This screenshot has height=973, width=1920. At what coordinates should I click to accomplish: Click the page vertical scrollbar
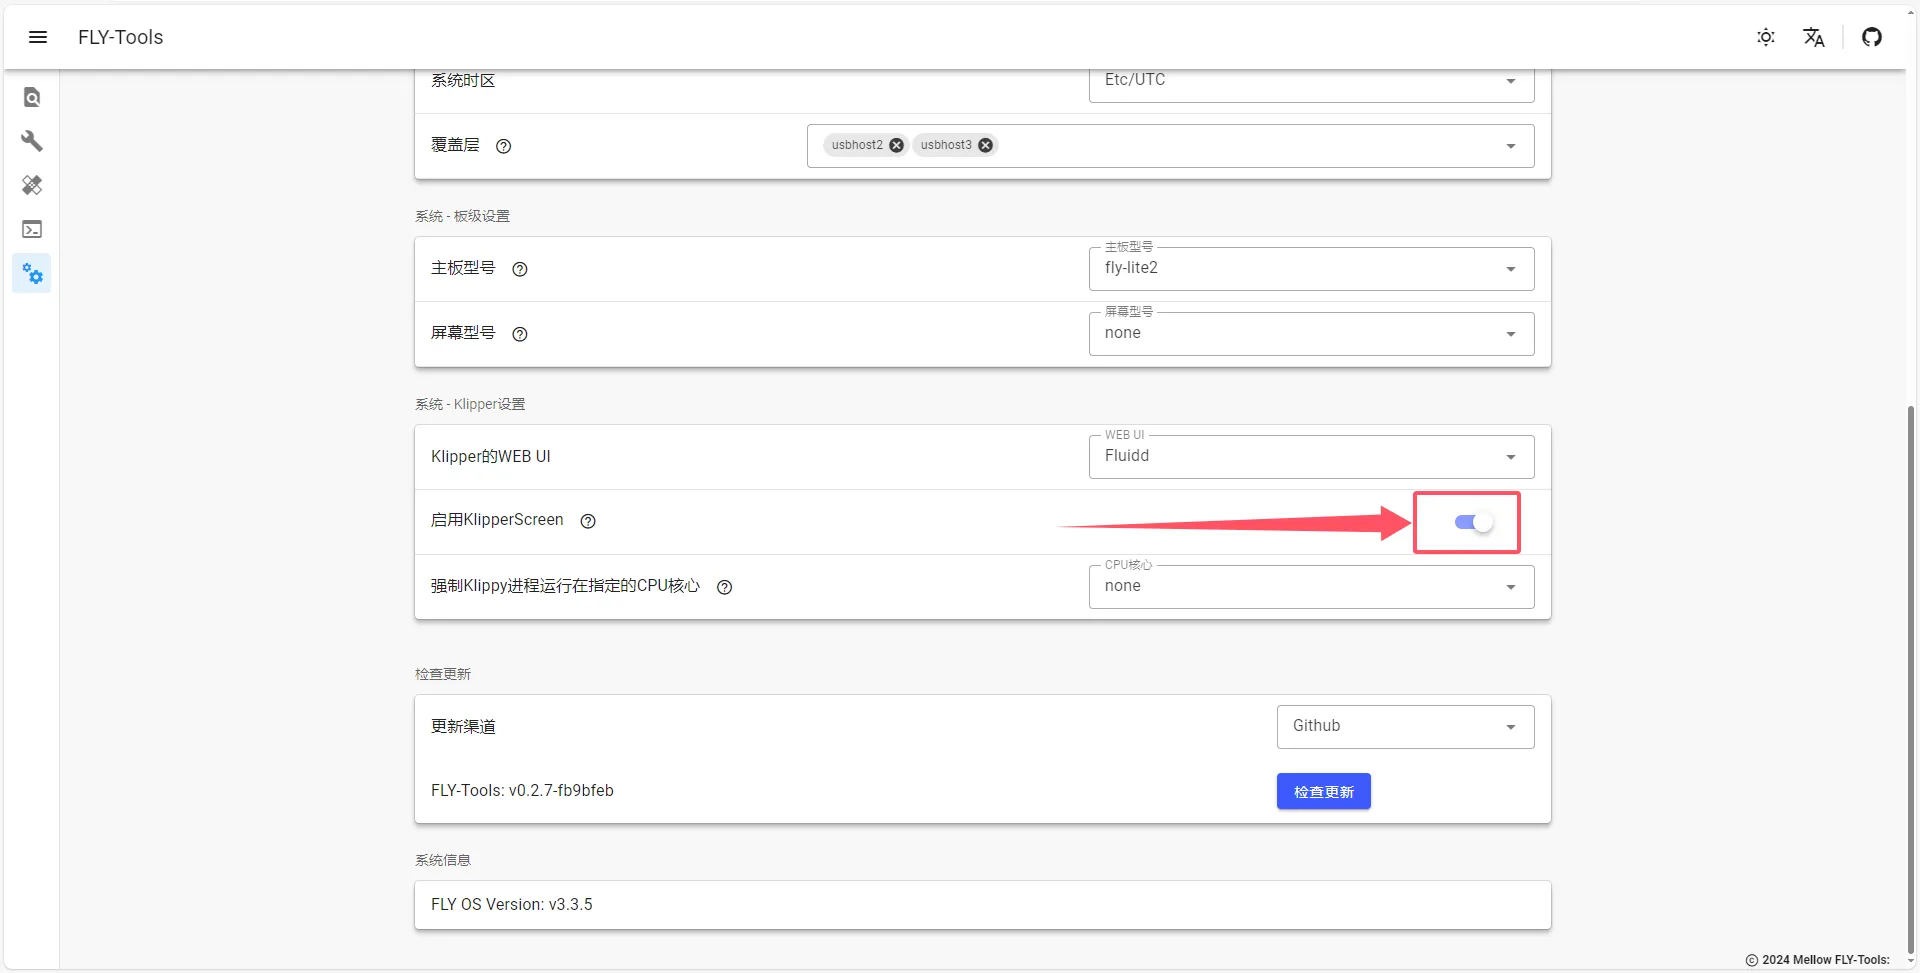[x=1911, y=680]
